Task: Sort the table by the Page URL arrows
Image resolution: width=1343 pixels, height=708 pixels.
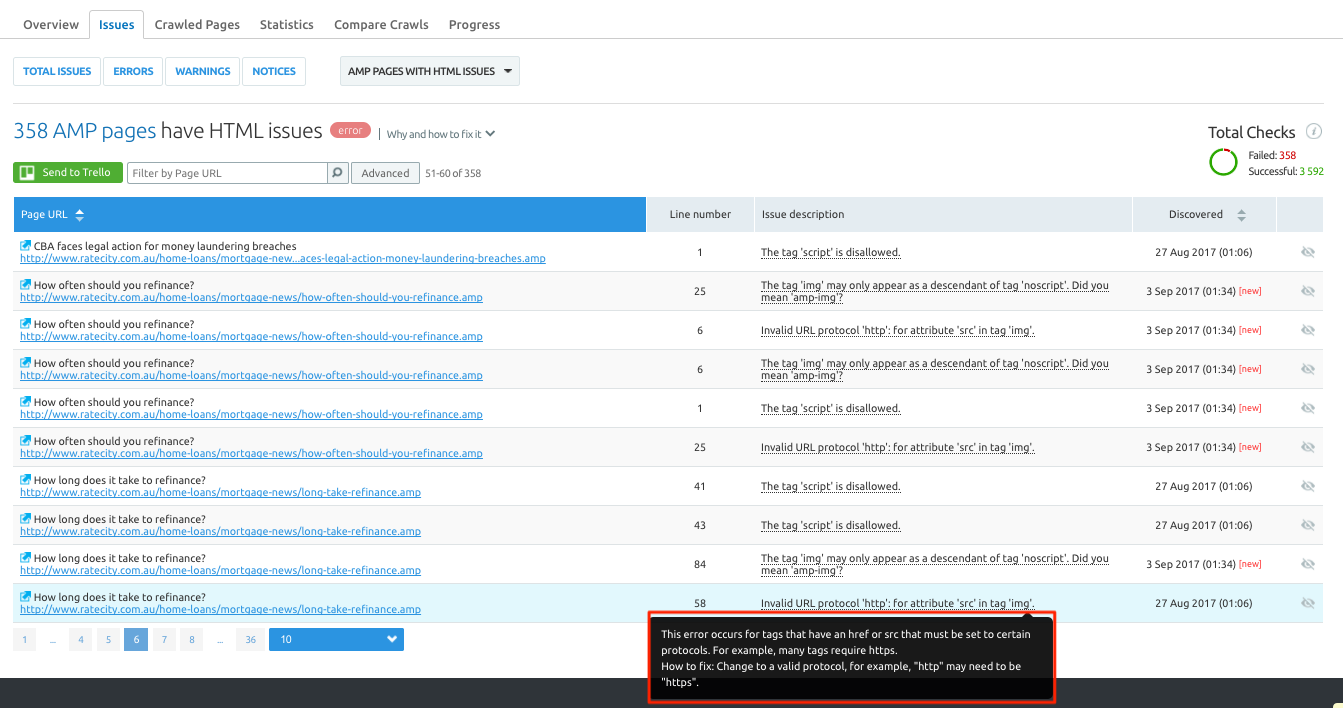Action: [x=79, y=214]
